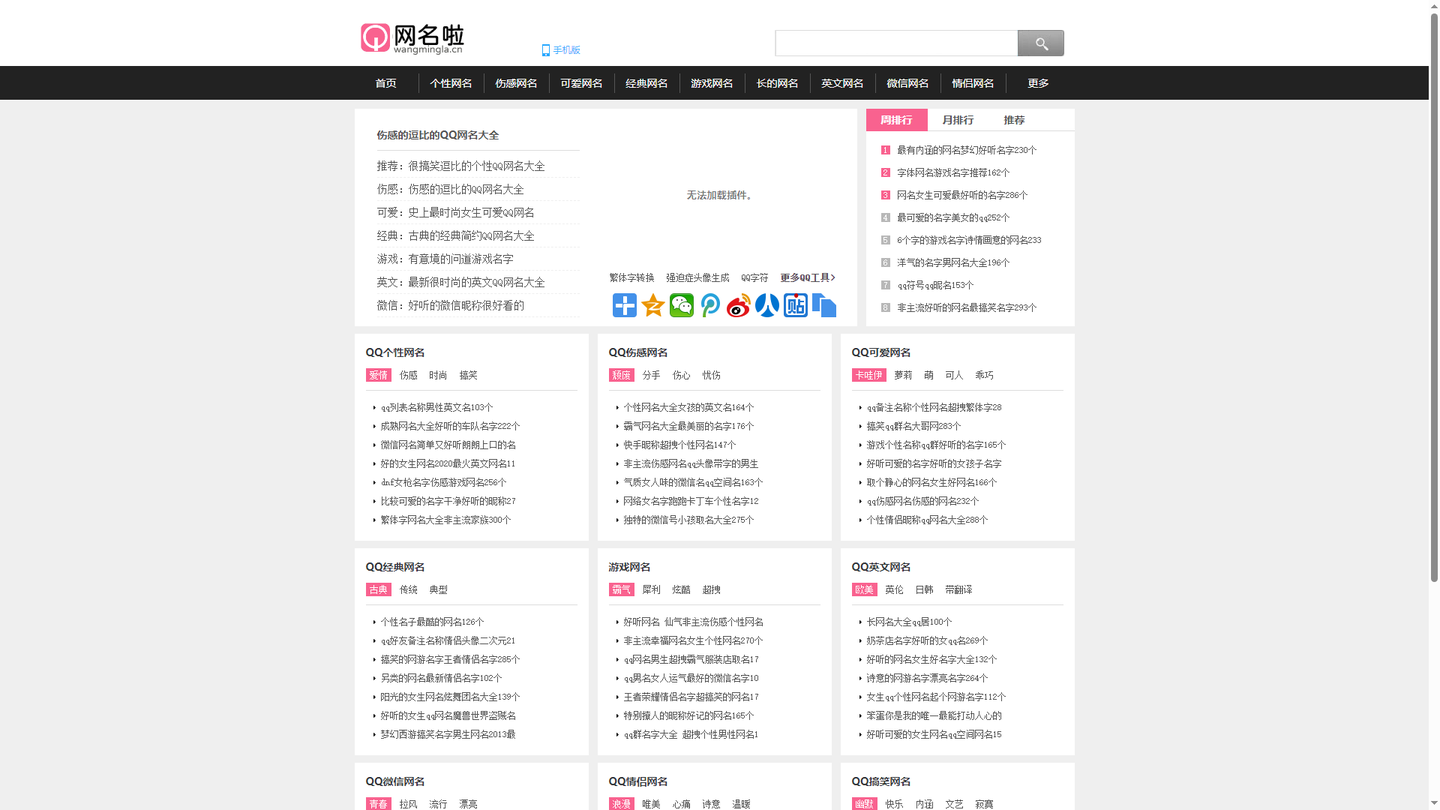Viewport: 1440px width, 810px height.
Task: Click inside the search text box
Action: coord(897,43)
